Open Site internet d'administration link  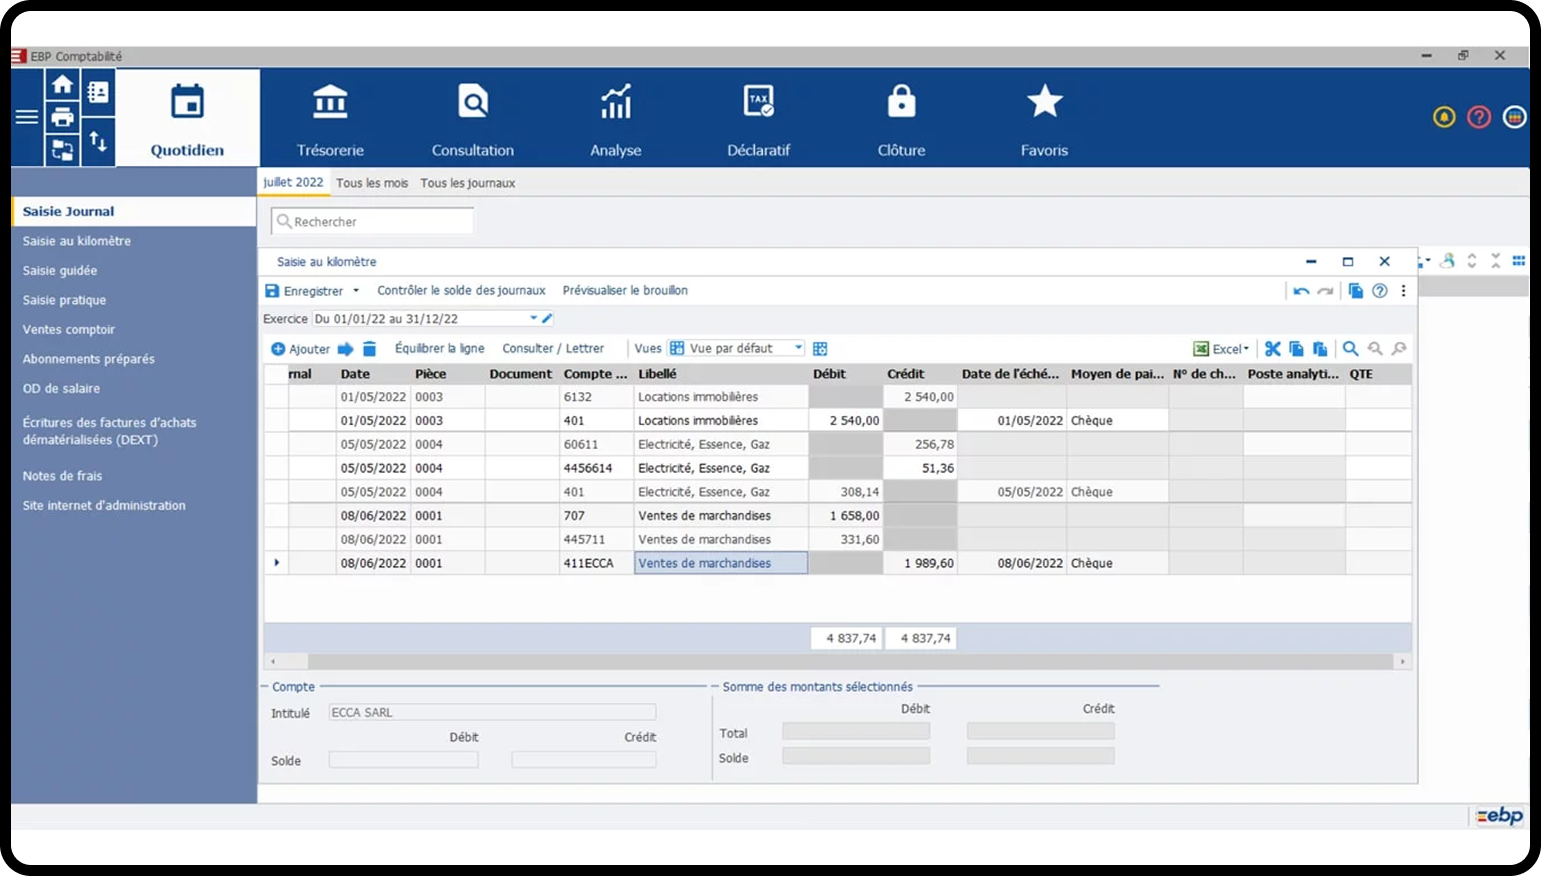click(x=104, y=506)
